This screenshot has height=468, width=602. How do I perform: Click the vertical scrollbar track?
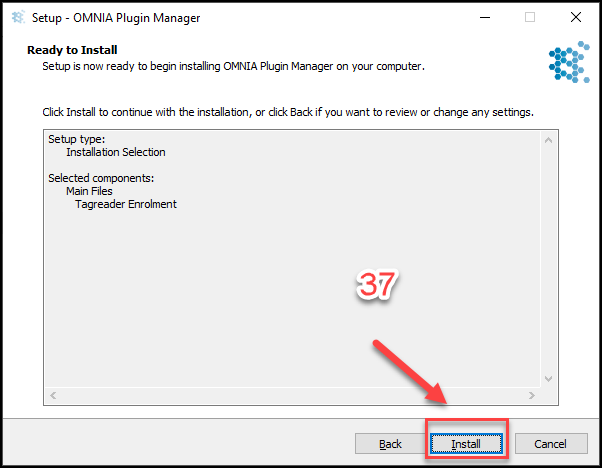coord(548,260)
